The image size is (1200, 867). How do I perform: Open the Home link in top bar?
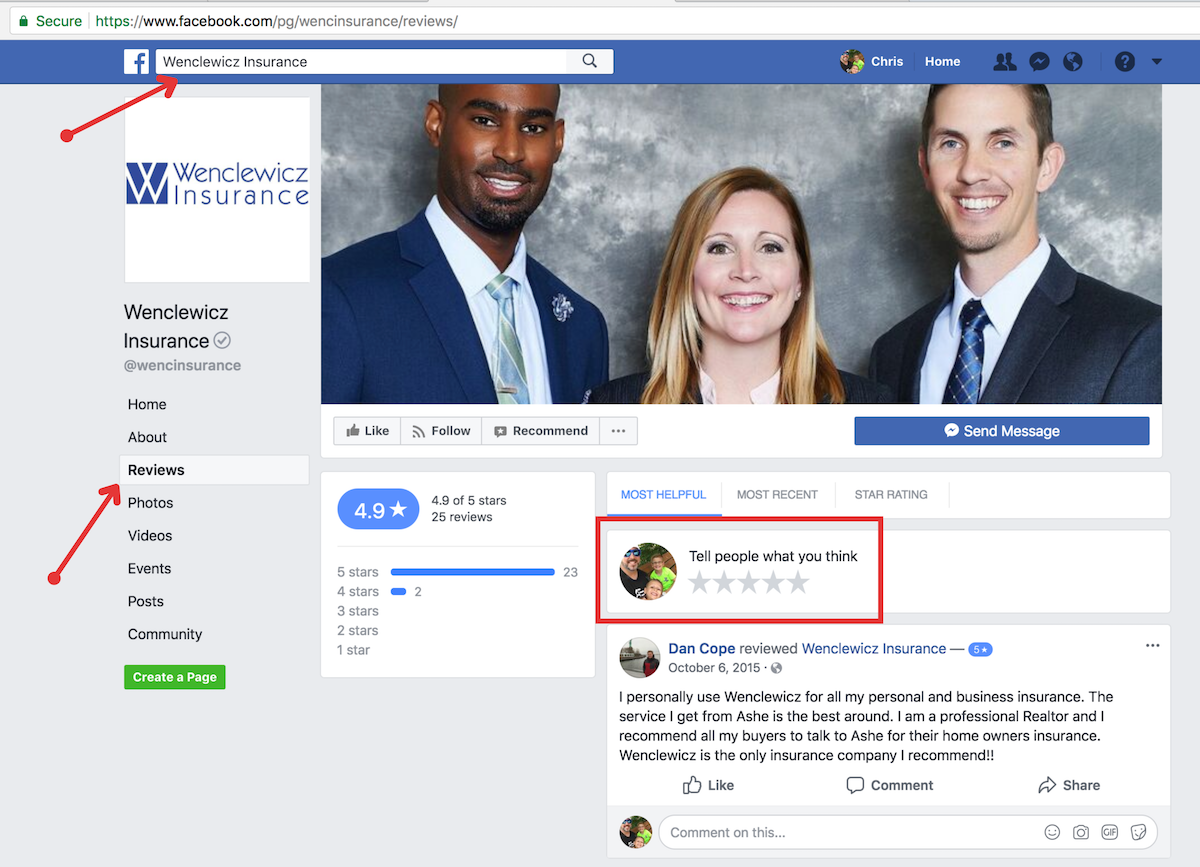[x=942, y=61]
